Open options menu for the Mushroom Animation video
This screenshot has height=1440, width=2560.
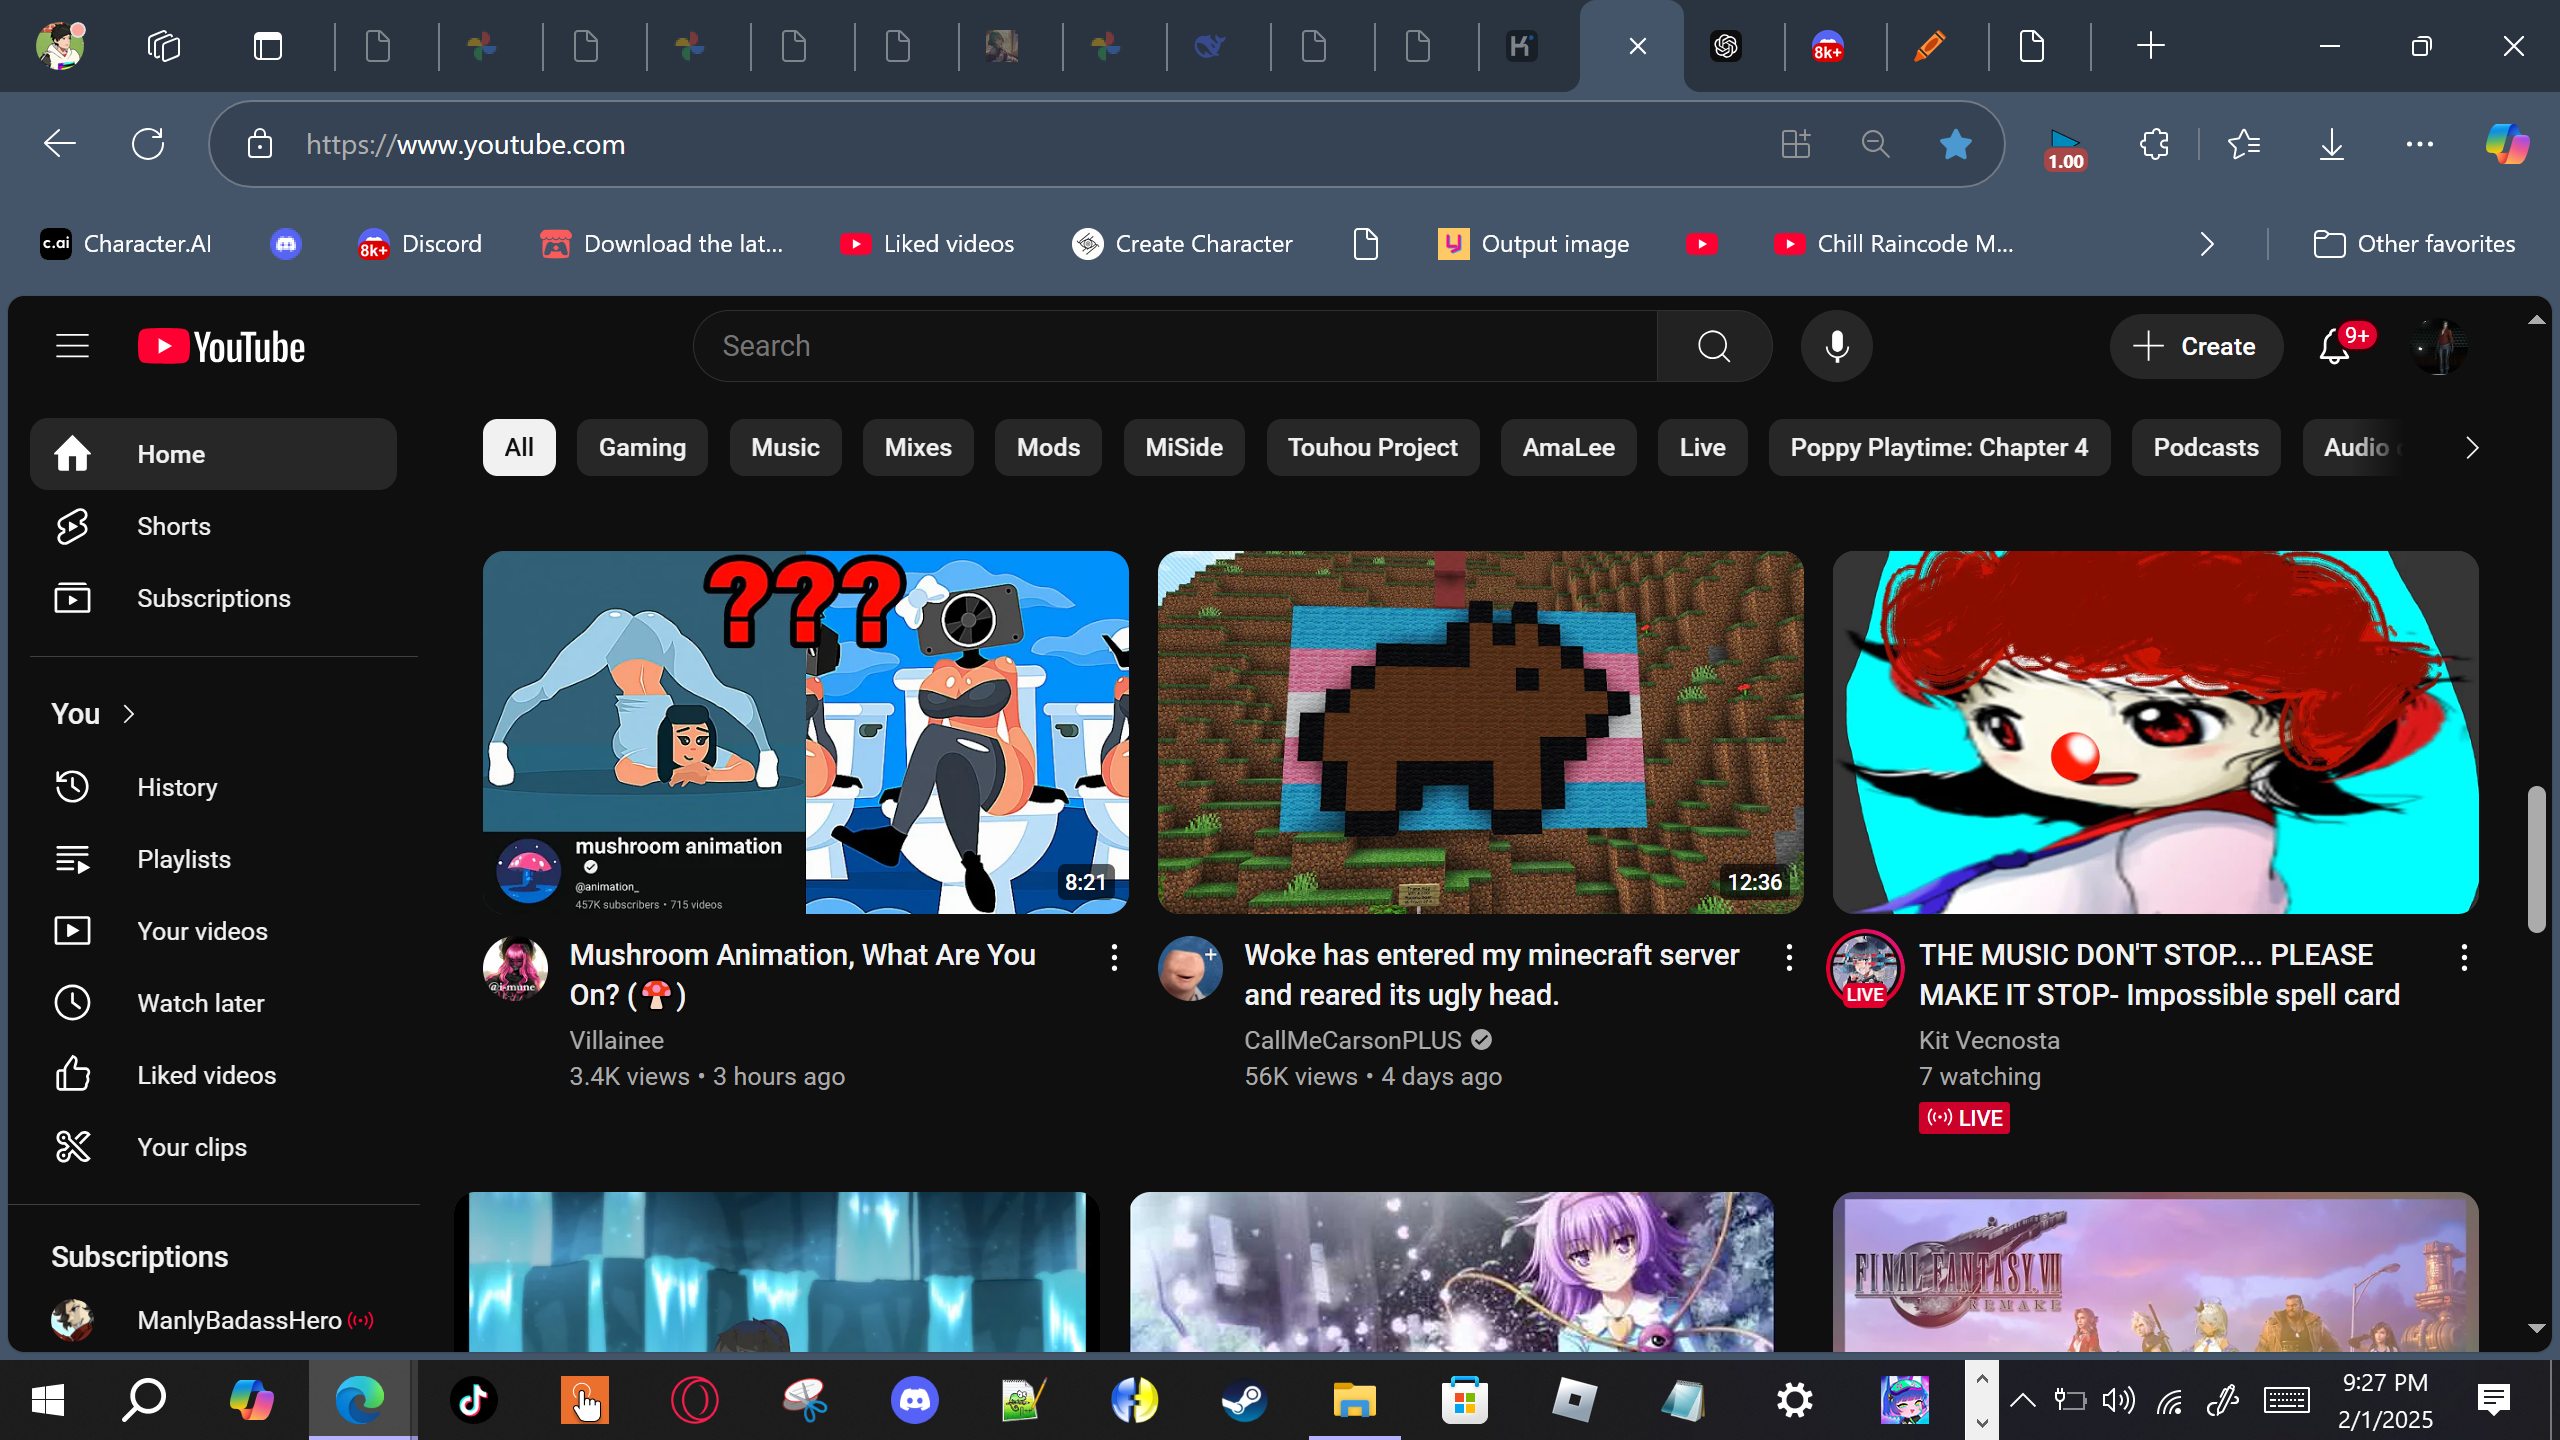click(1114, 957)
